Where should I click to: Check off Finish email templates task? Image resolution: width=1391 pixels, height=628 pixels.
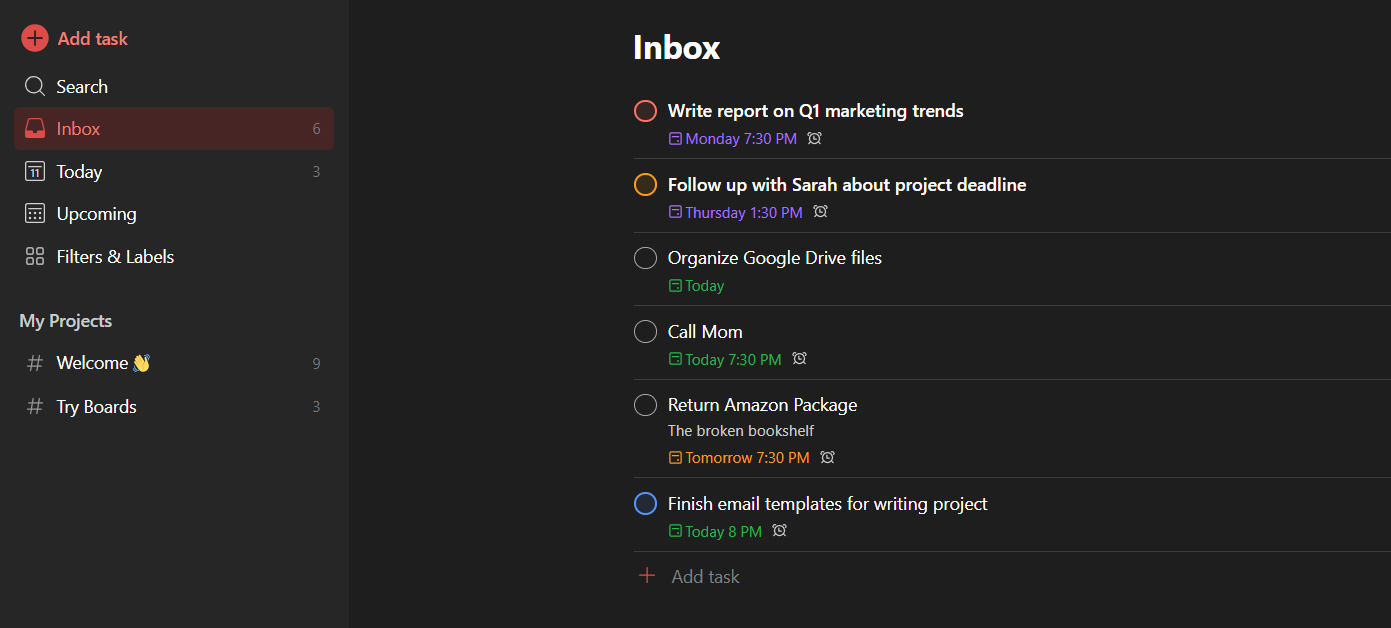[x=645, y=503]
